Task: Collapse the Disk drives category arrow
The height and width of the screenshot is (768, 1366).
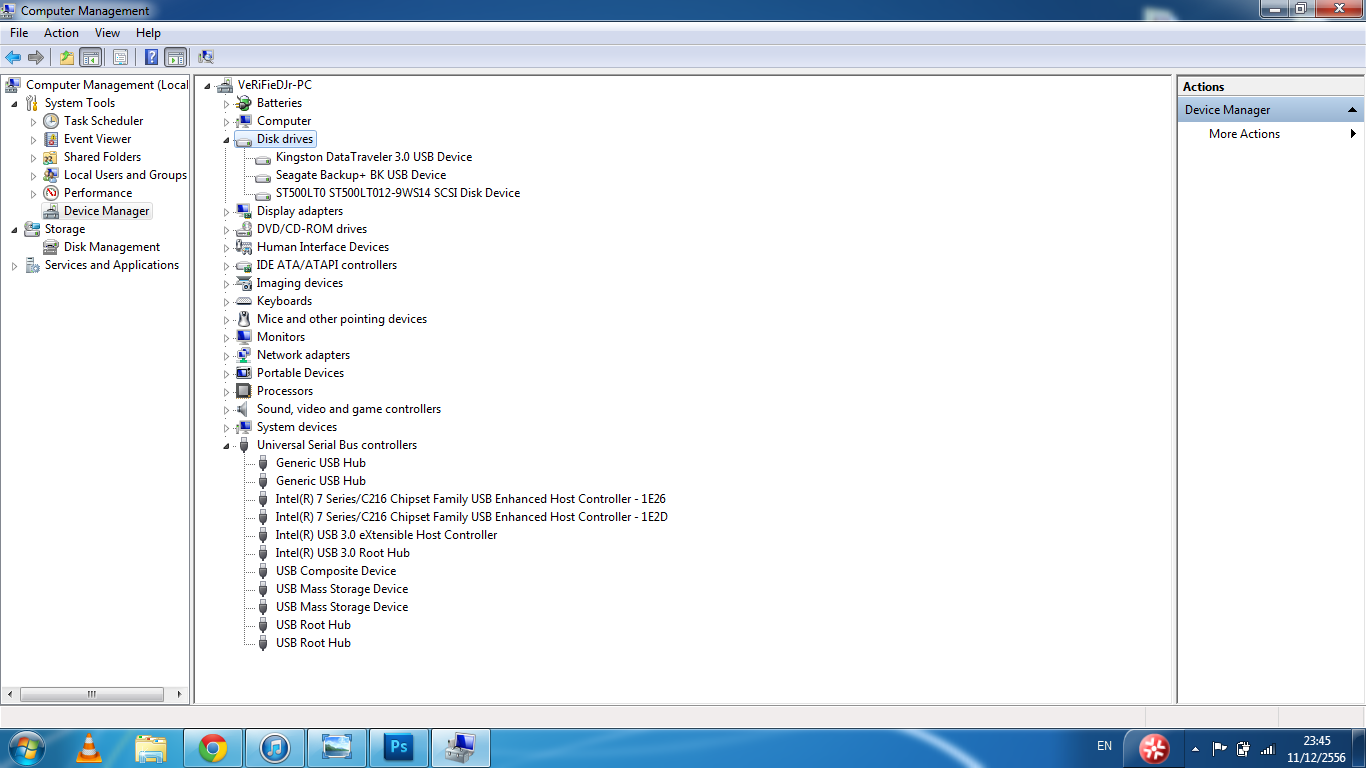Action: click(x=226, y=140)
